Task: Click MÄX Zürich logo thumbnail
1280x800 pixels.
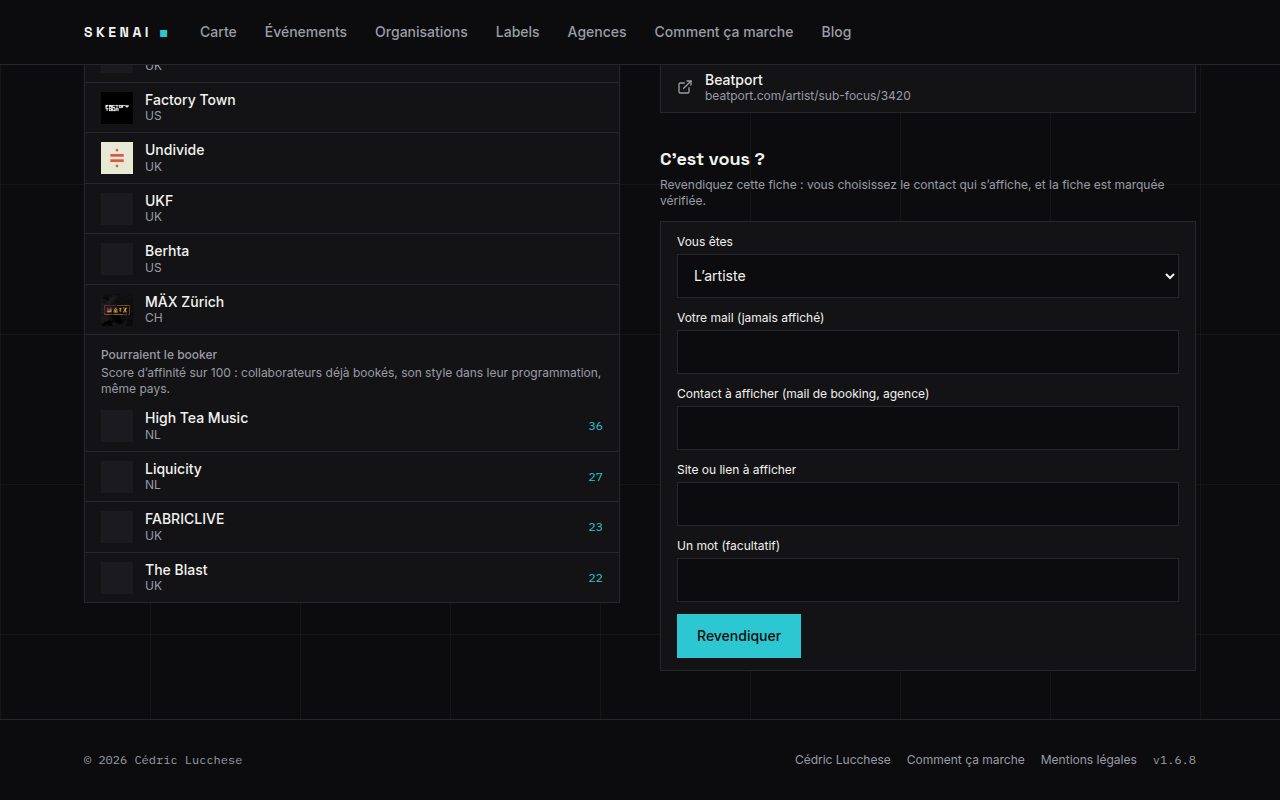Action: coord(117,310)
